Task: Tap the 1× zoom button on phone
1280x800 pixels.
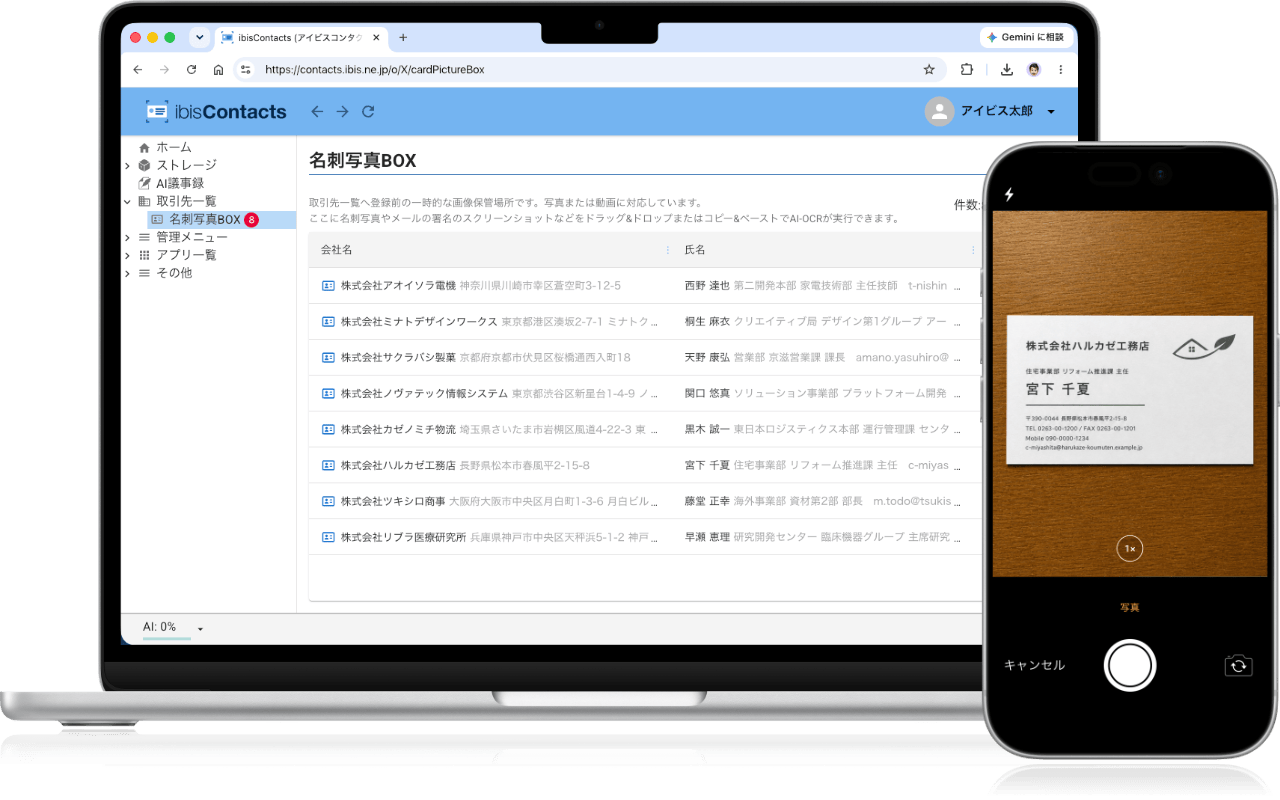Action: [x=1129, y=548]
